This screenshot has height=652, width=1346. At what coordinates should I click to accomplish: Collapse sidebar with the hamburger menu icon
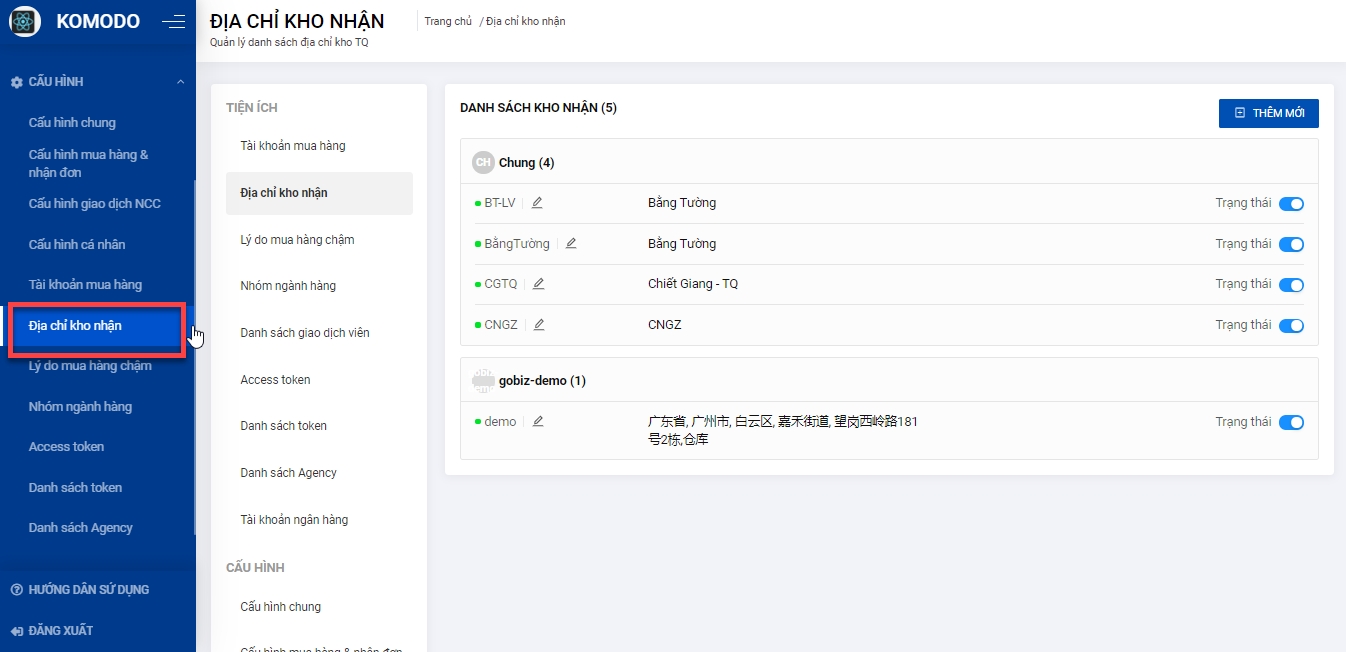coord(173,21)
